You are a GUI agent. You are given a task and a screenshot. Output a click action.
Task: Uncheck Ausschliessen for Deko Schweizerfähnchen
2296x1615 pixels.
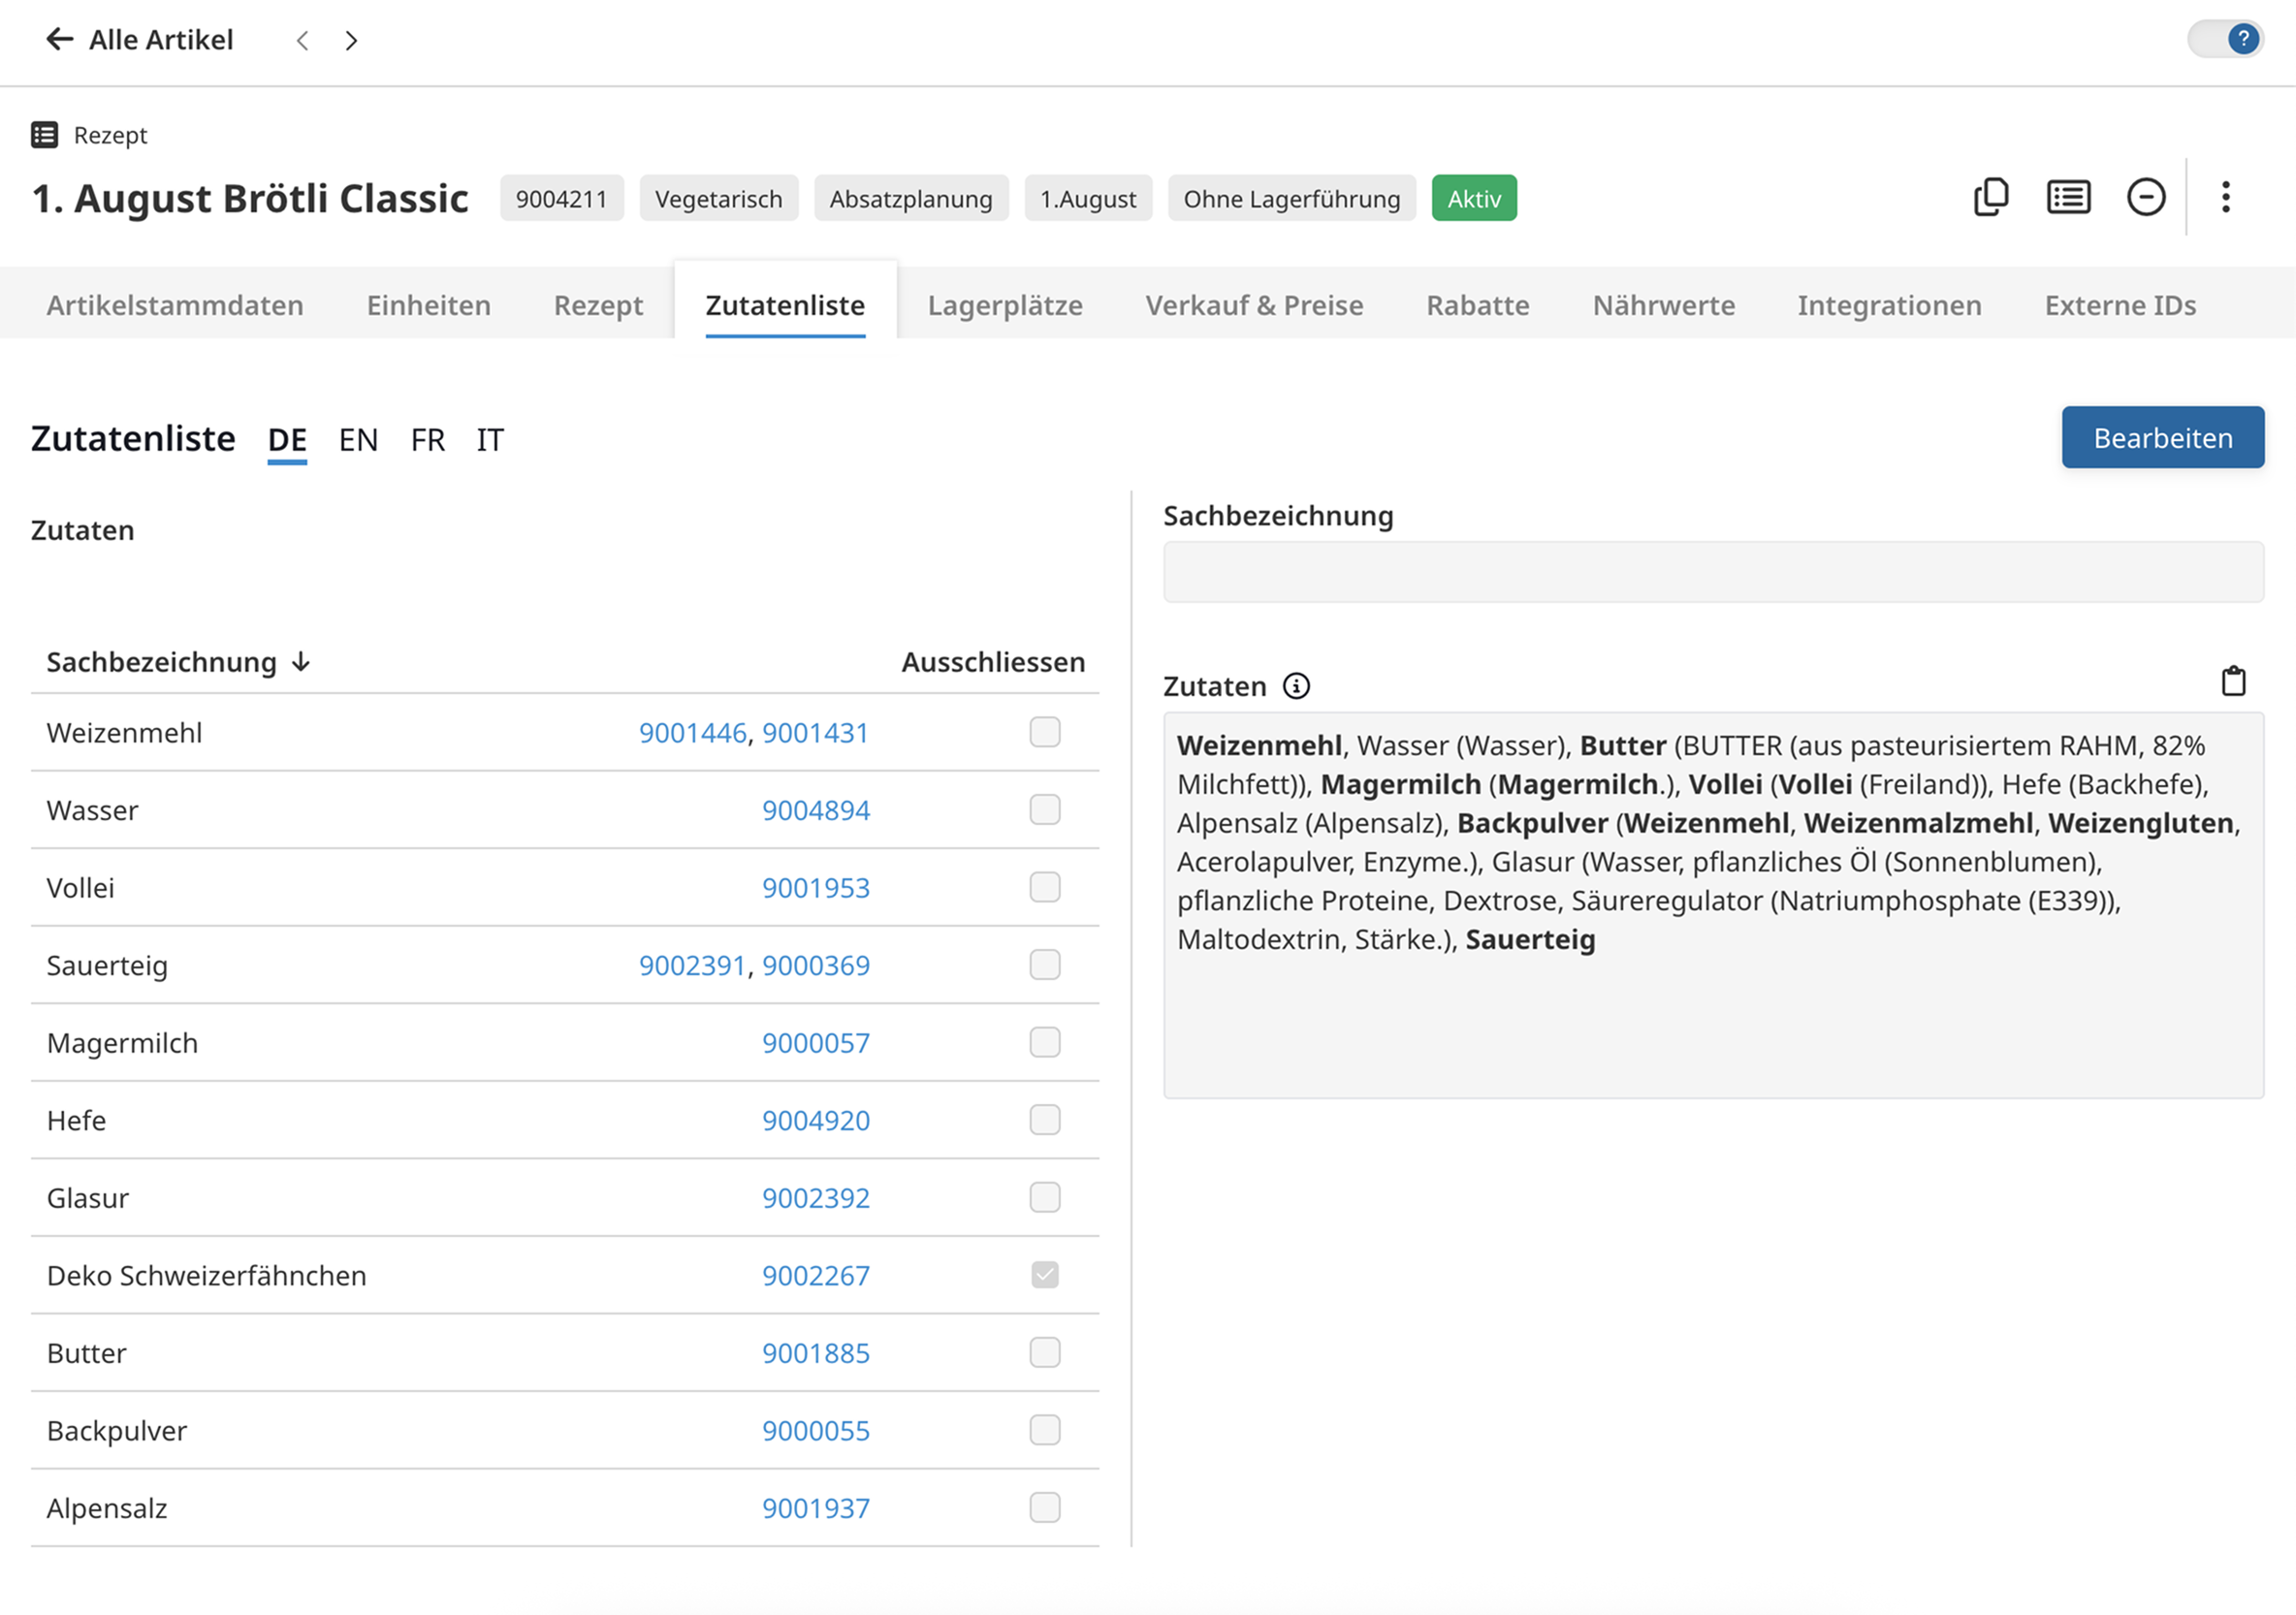1044,1275
